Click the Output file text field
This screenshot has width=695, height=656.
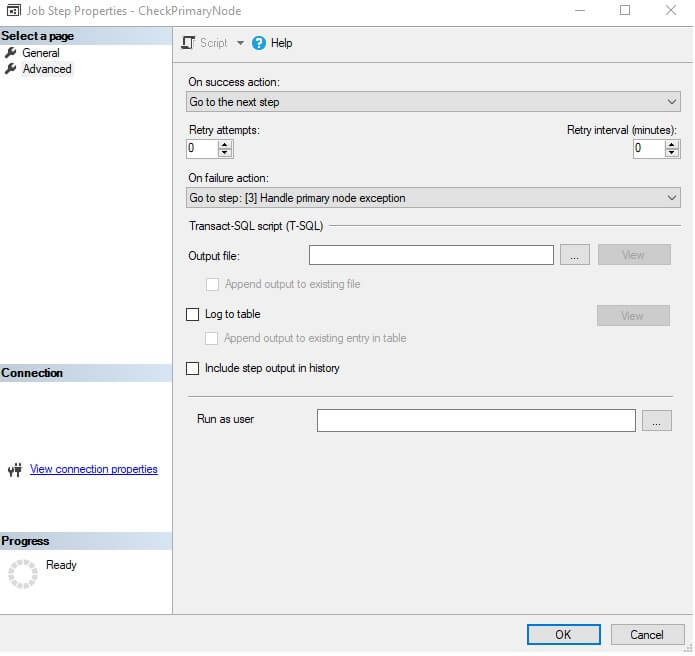tap(431, 255)
